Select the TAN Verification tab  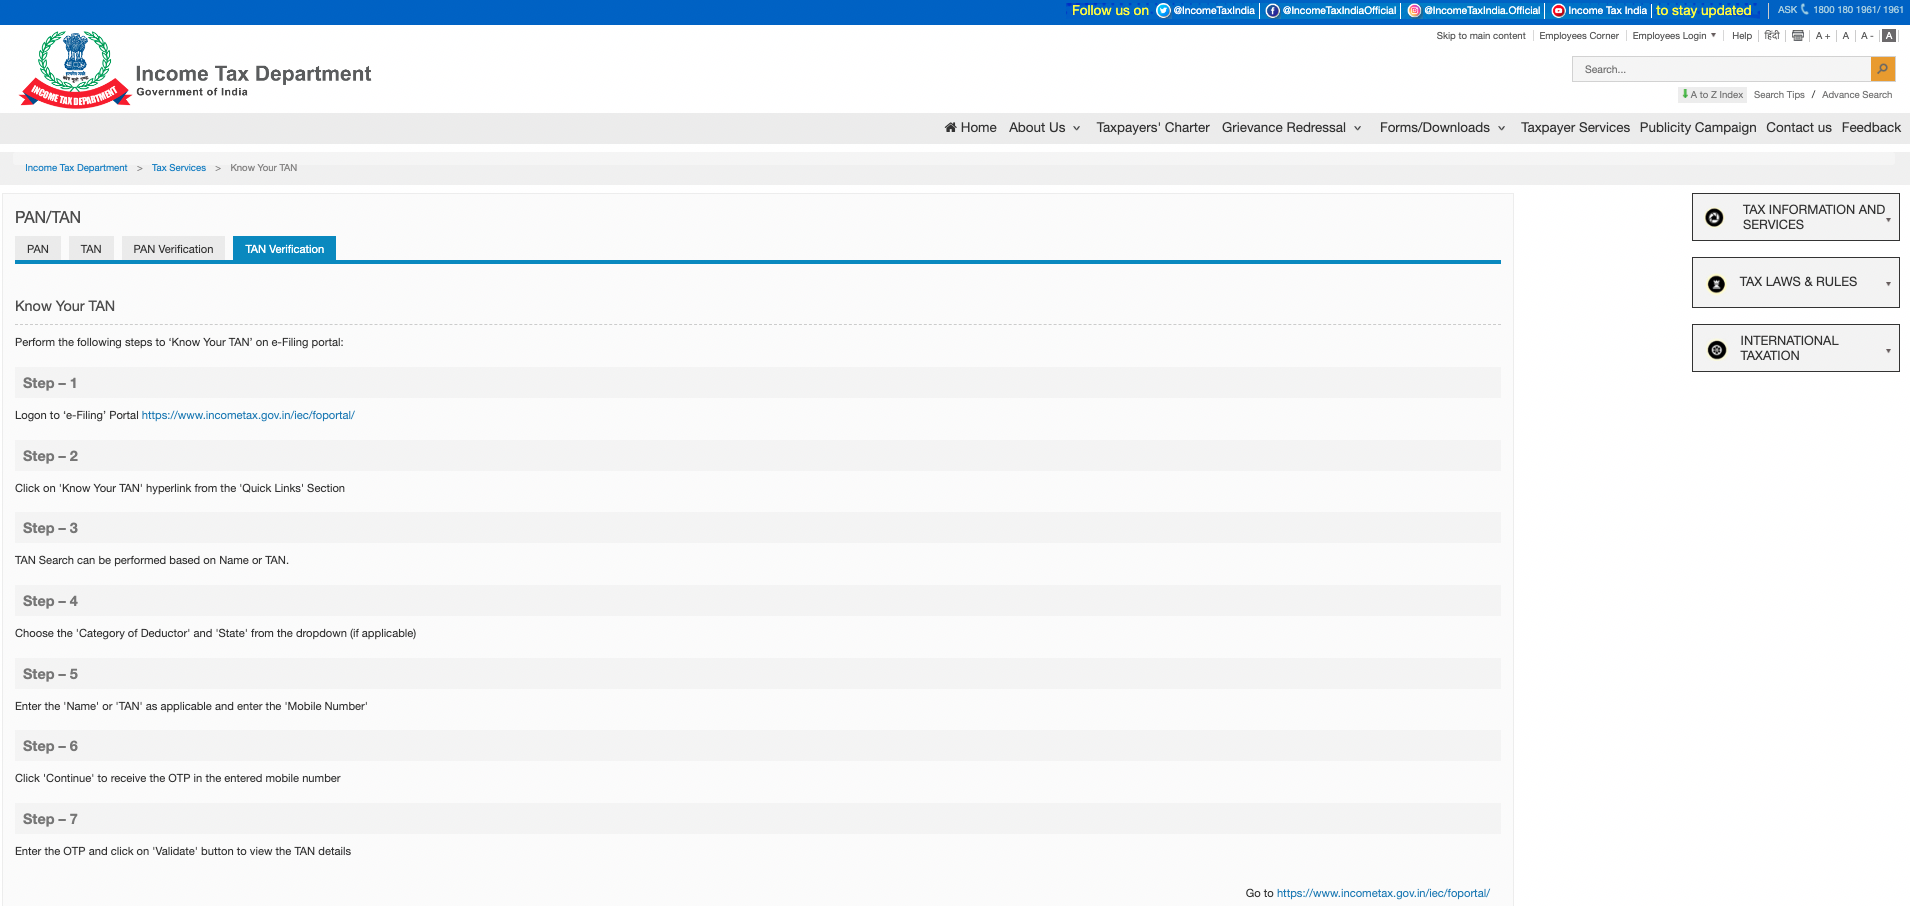tap(285, 249)
